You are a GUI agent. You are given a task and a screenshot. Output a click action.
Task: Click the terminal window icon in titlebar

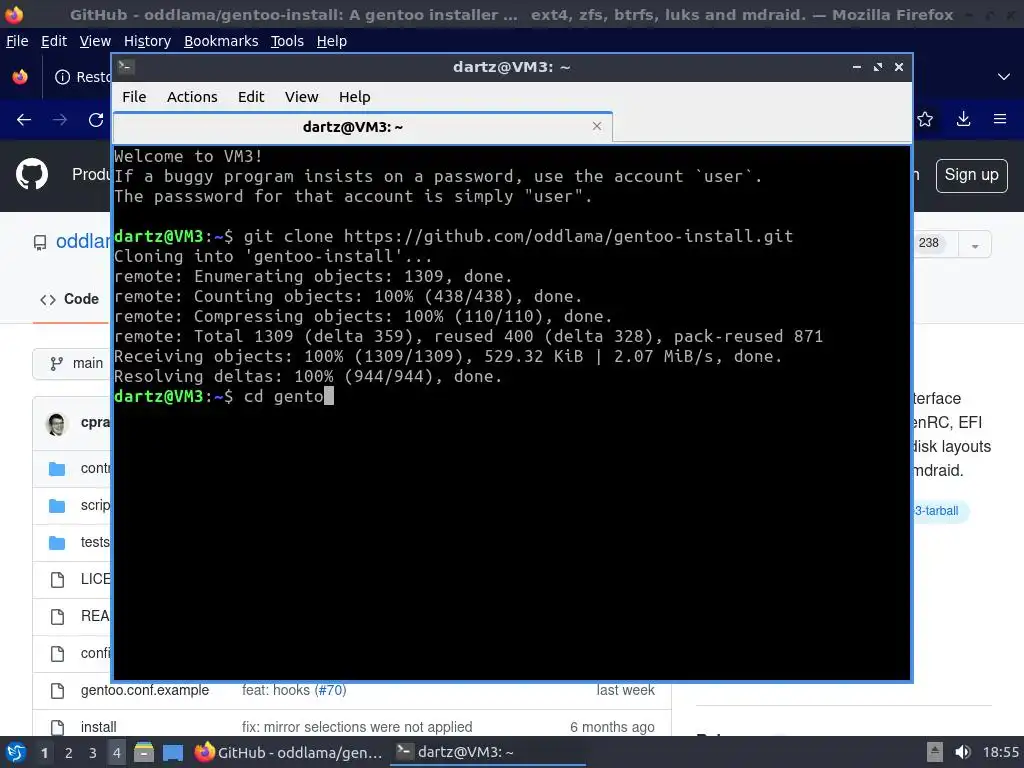pos(126,67)
